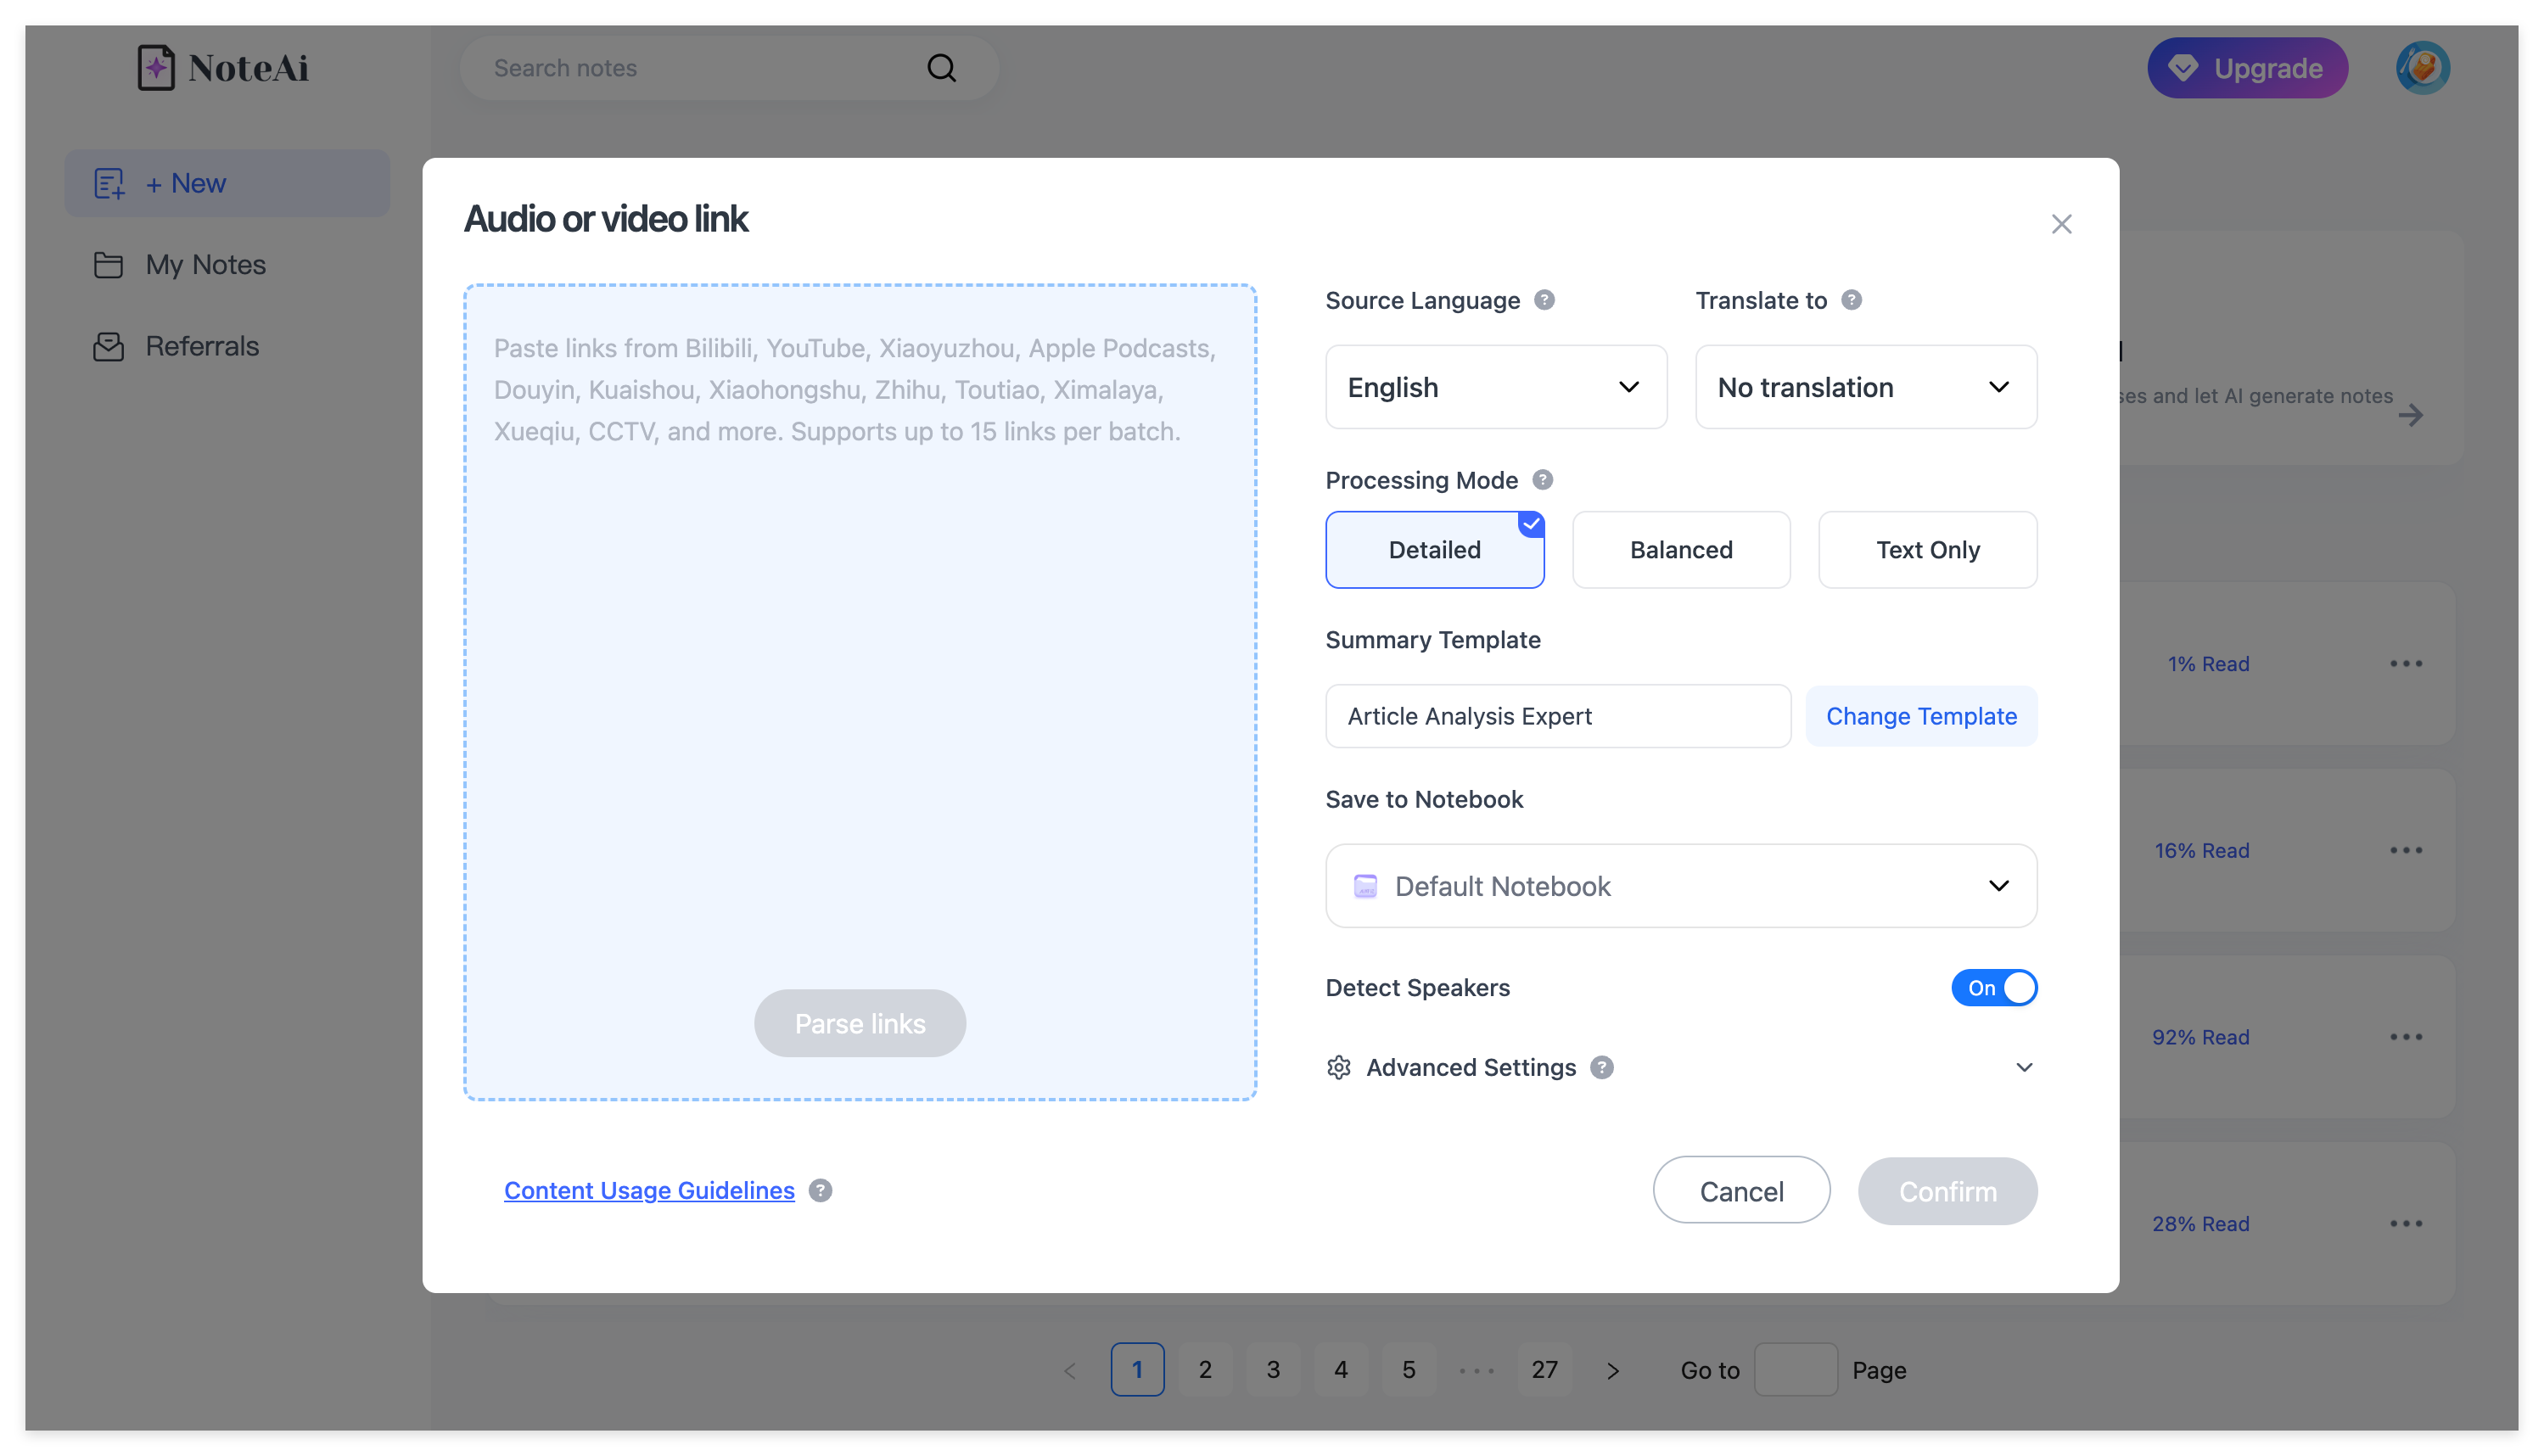
Task: Select Text Only processing mode
Action: 1927,550
